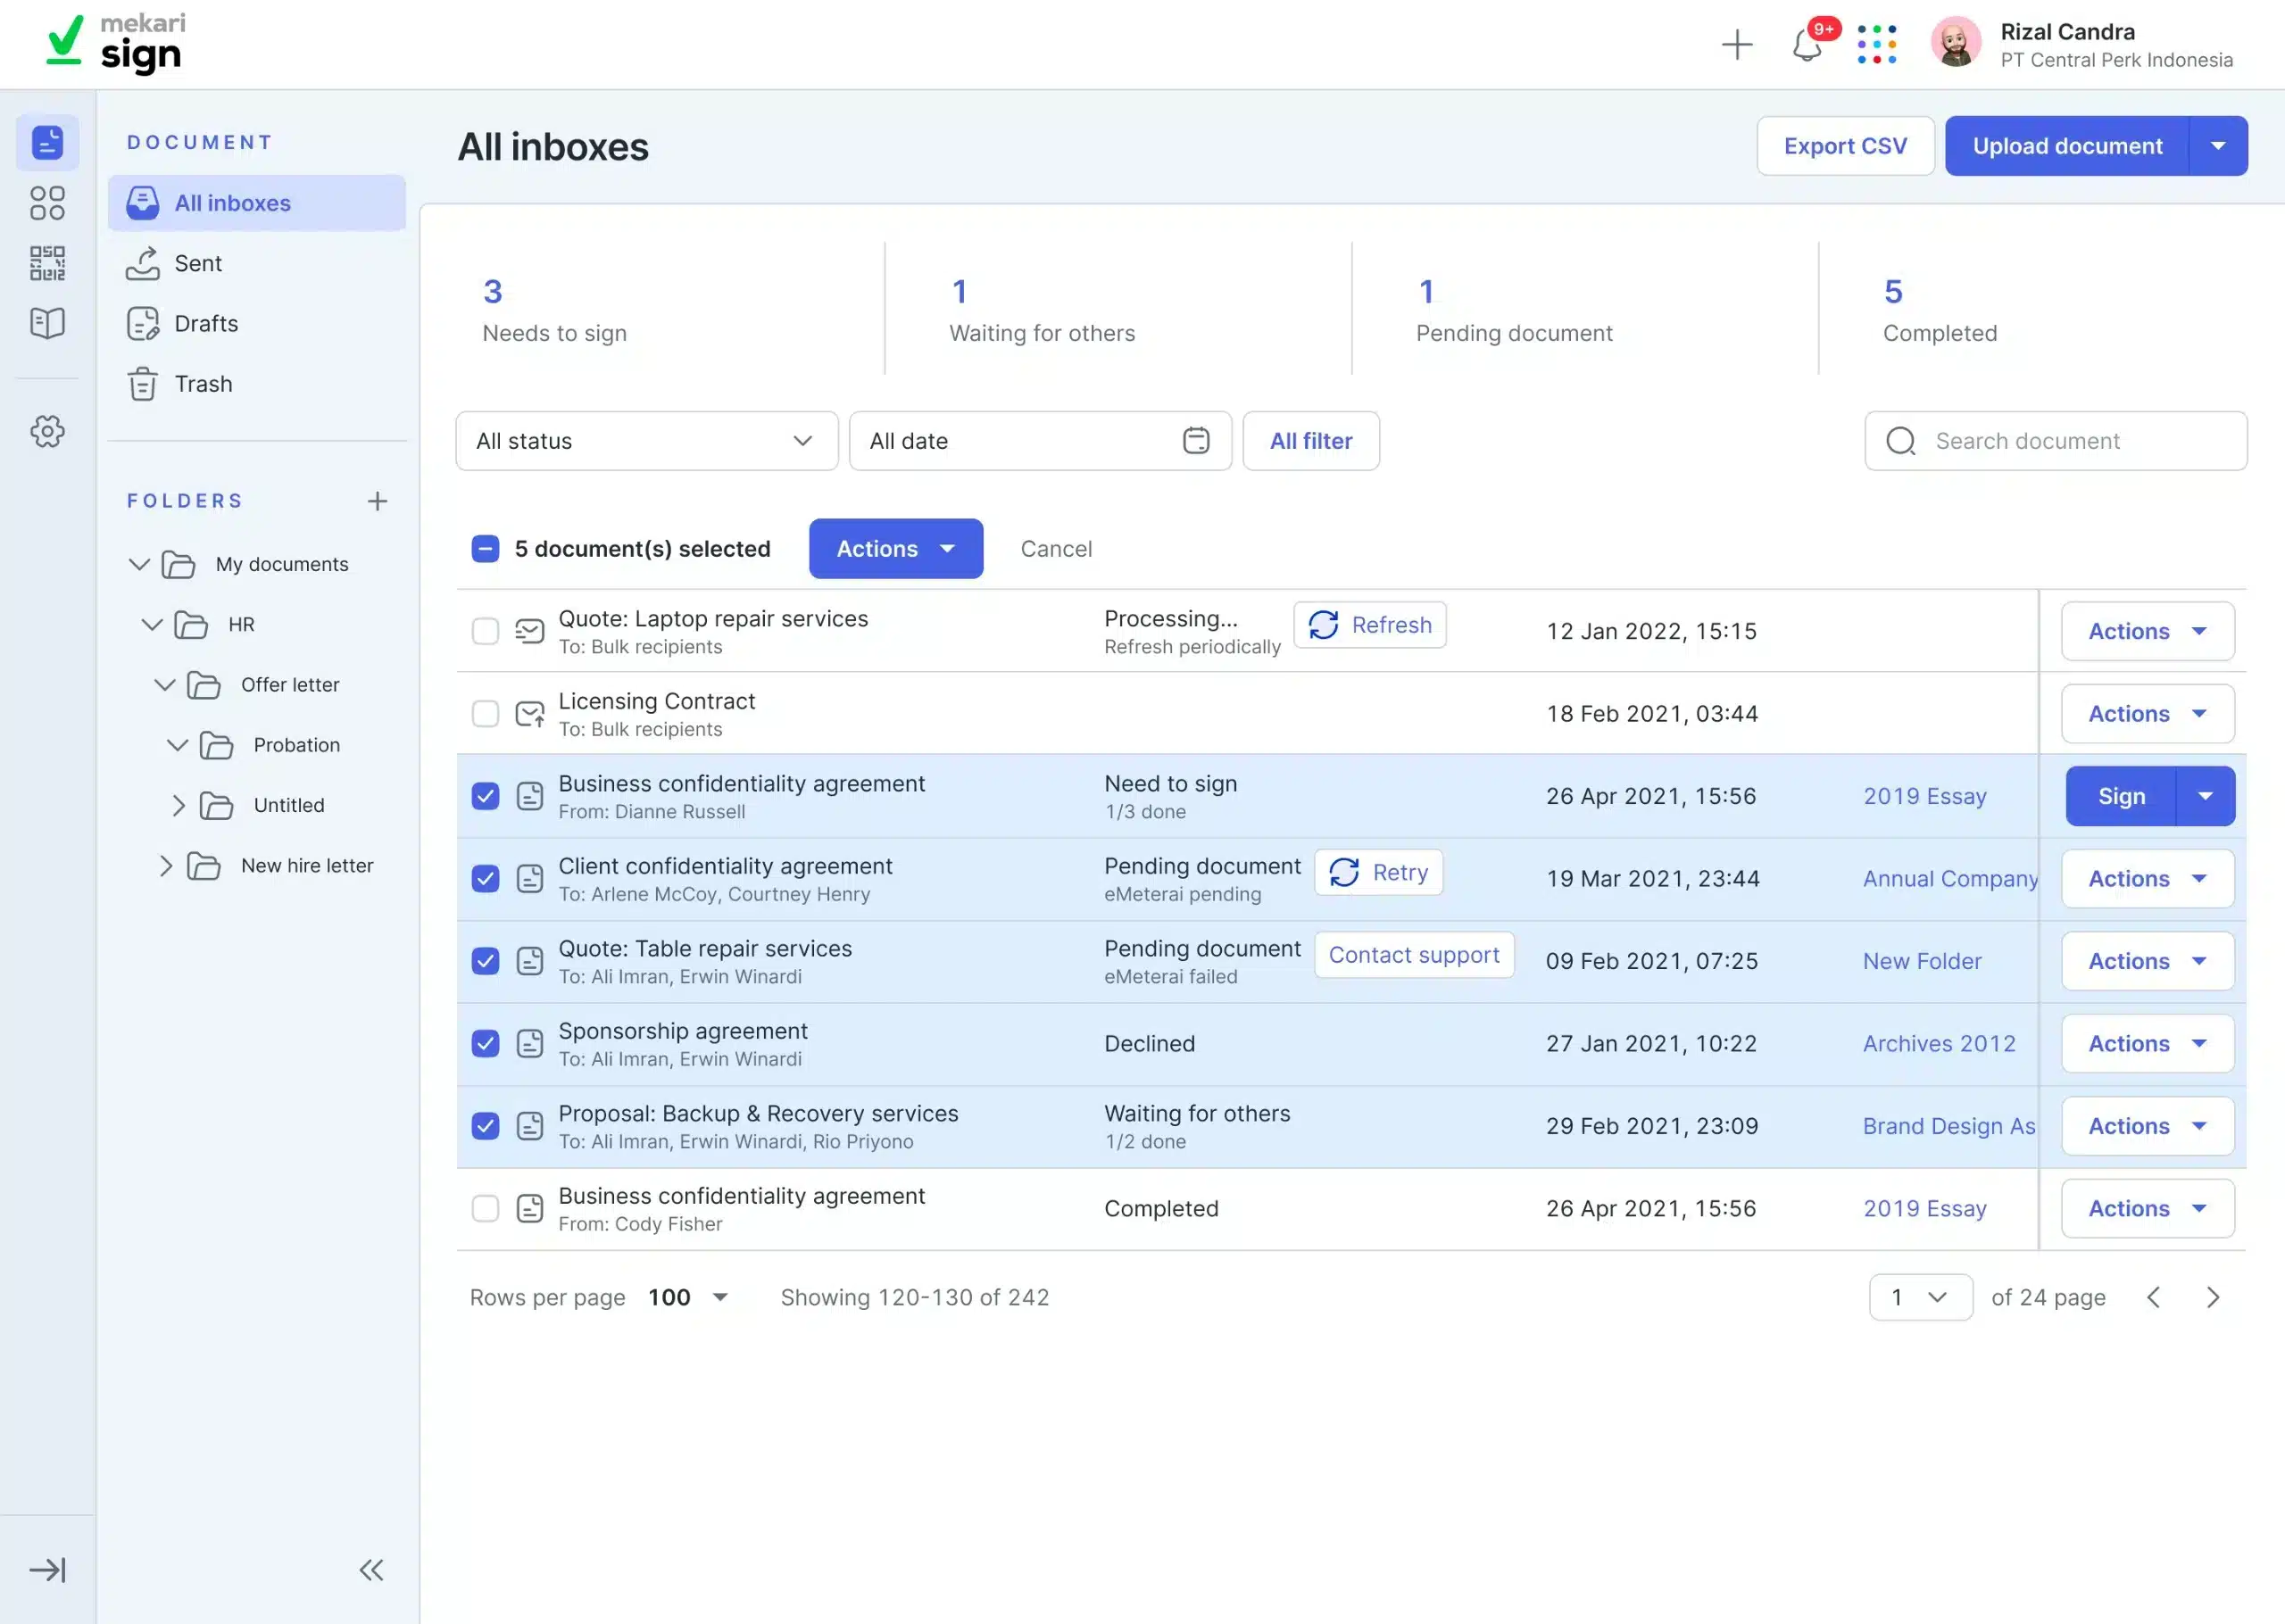Collapse sidebar with double chevron icon
Viewport: 2285px width, 1624px height.
point(371,1570)
